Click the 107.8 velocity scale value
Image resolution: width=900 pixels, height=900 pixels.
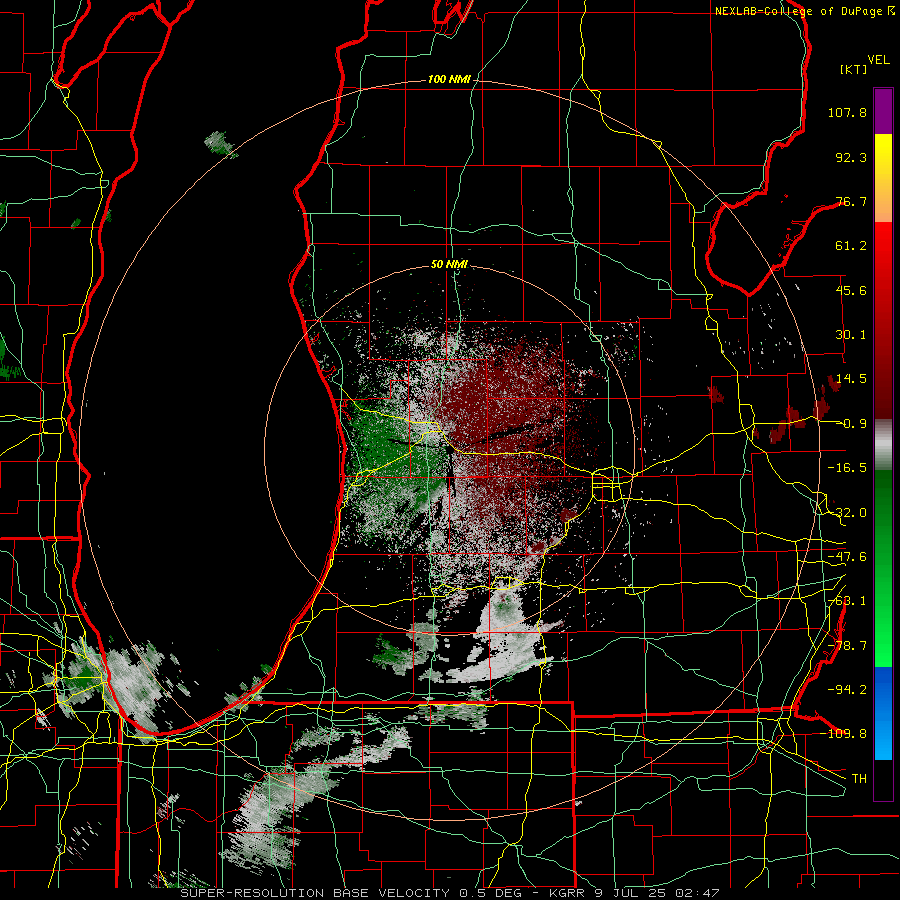click(847, 112)
